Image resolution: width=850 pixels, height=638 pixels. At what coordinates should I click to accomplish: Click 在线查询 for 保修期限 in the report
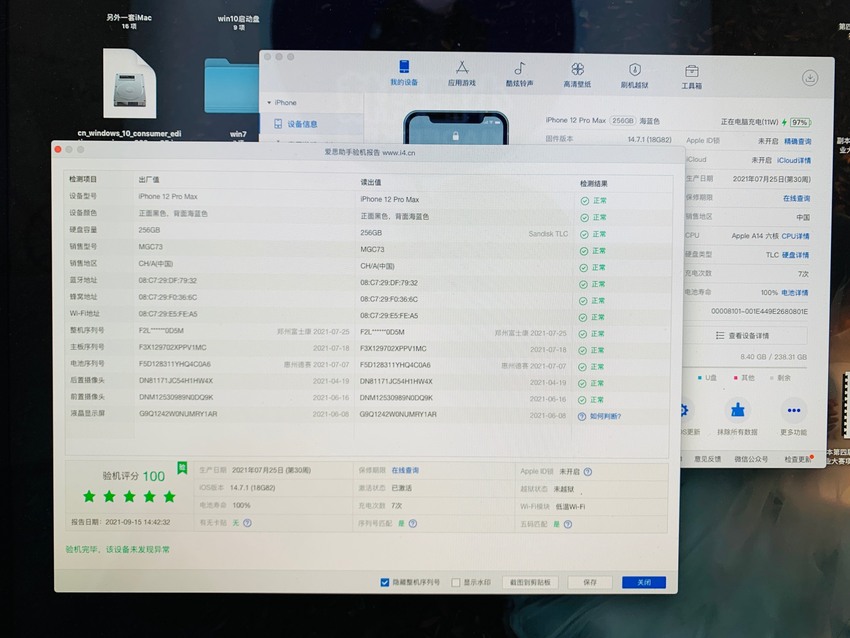405,471
